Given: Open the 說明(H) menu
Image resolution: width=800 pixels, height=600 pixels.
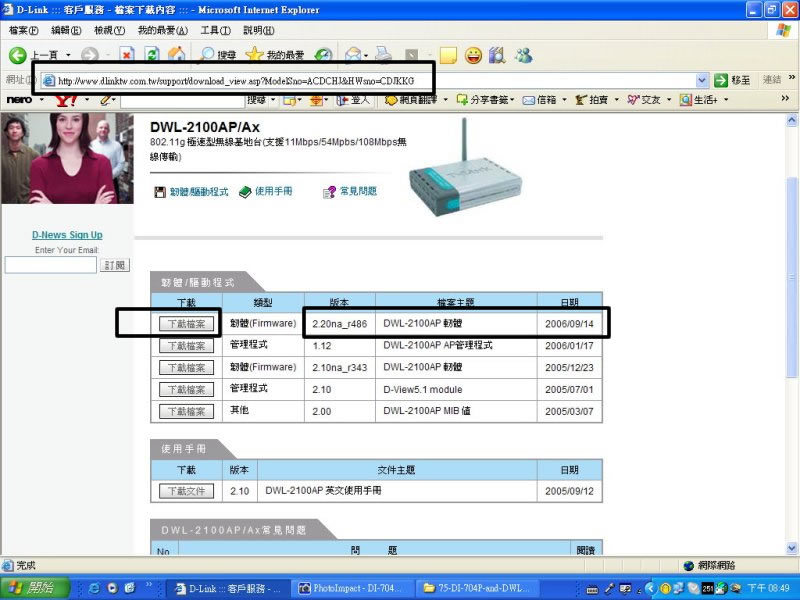Looking at the screenshot, I should (258, 31).
